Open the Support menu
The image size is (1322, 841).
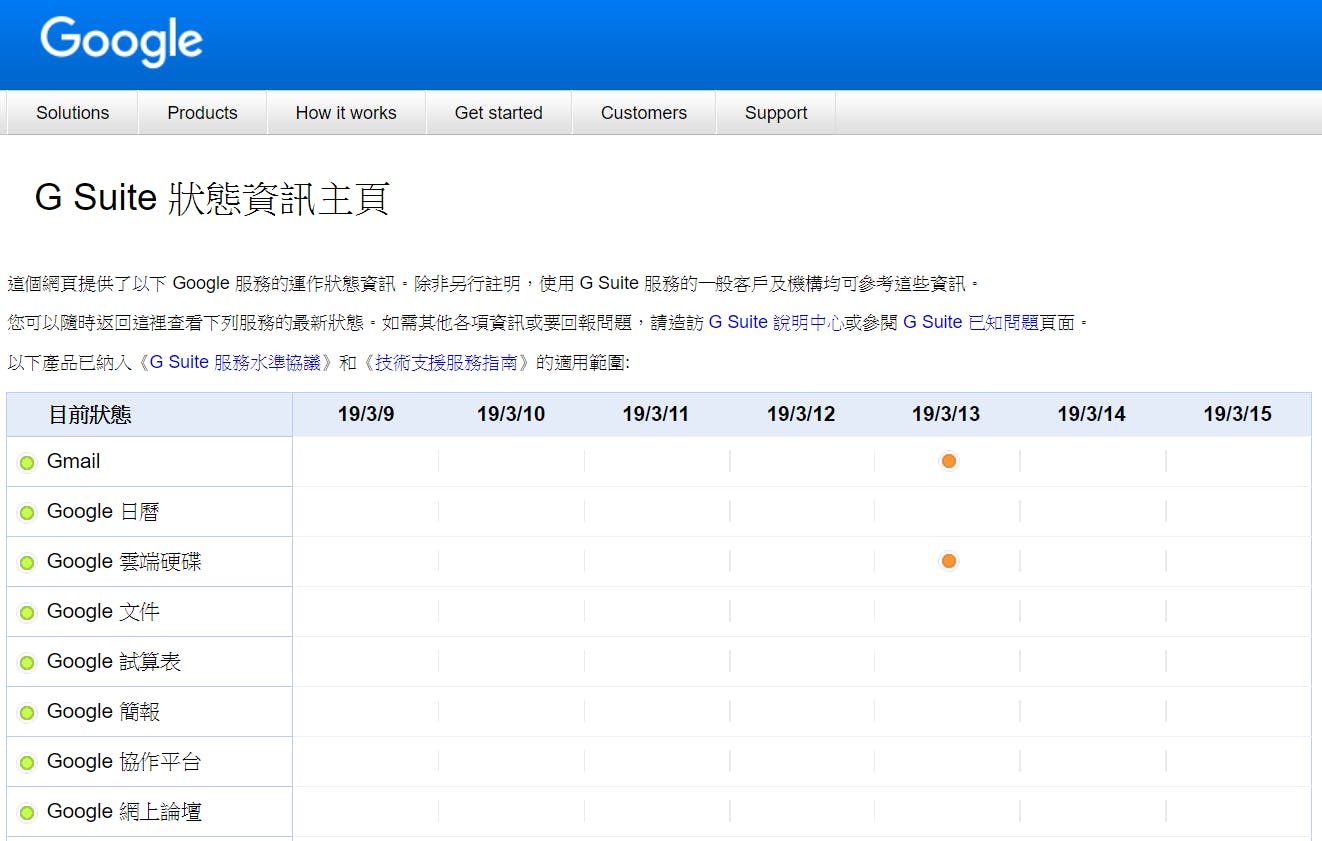pyautogui.click(x=776, y=113)
